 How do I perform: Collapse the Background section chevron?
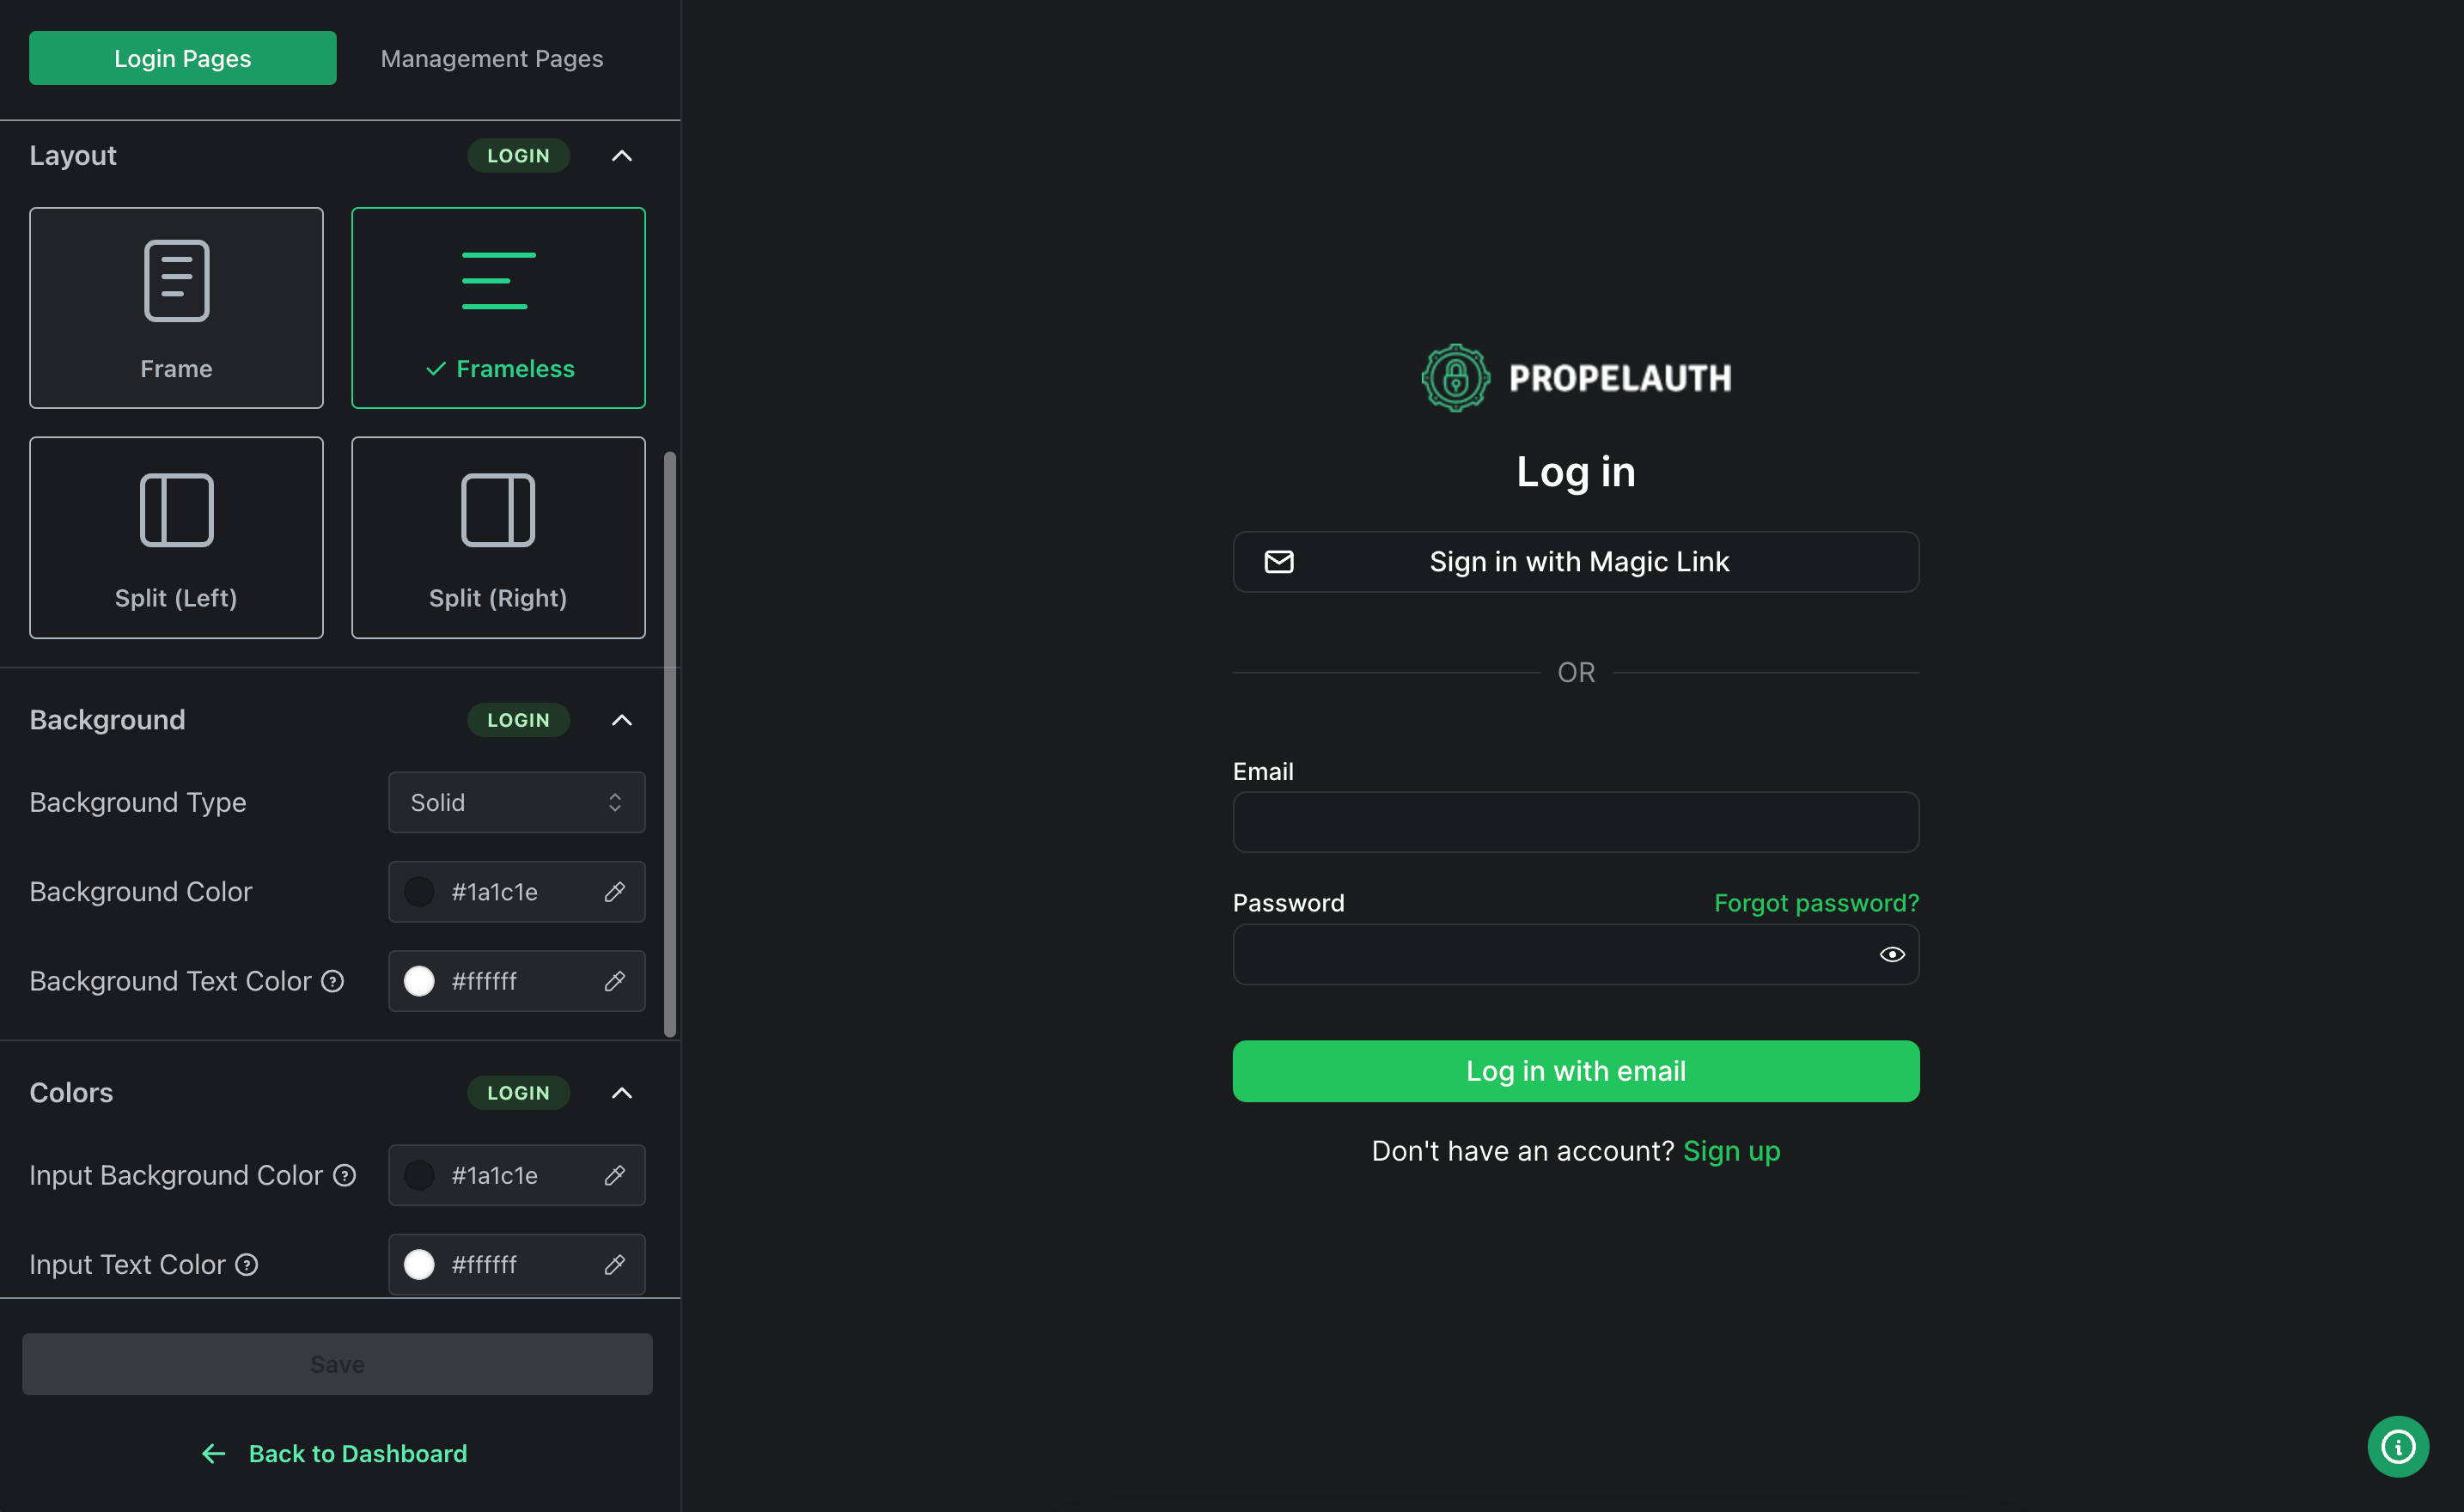(x=621, y=720)
